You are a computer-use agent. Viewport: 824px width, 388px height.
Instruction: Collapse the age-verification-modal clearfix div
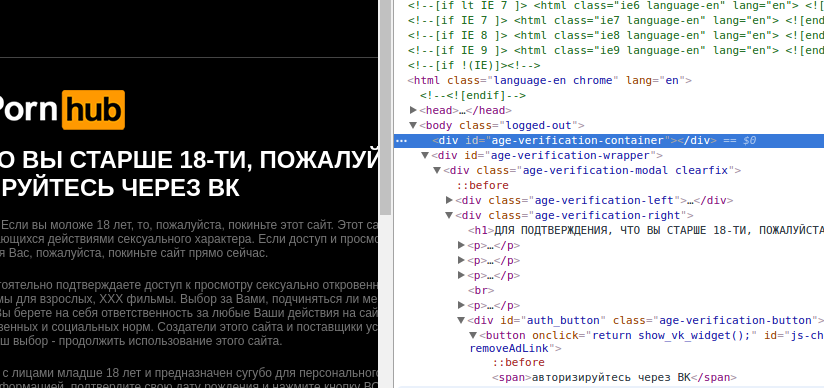coord(437,170)
